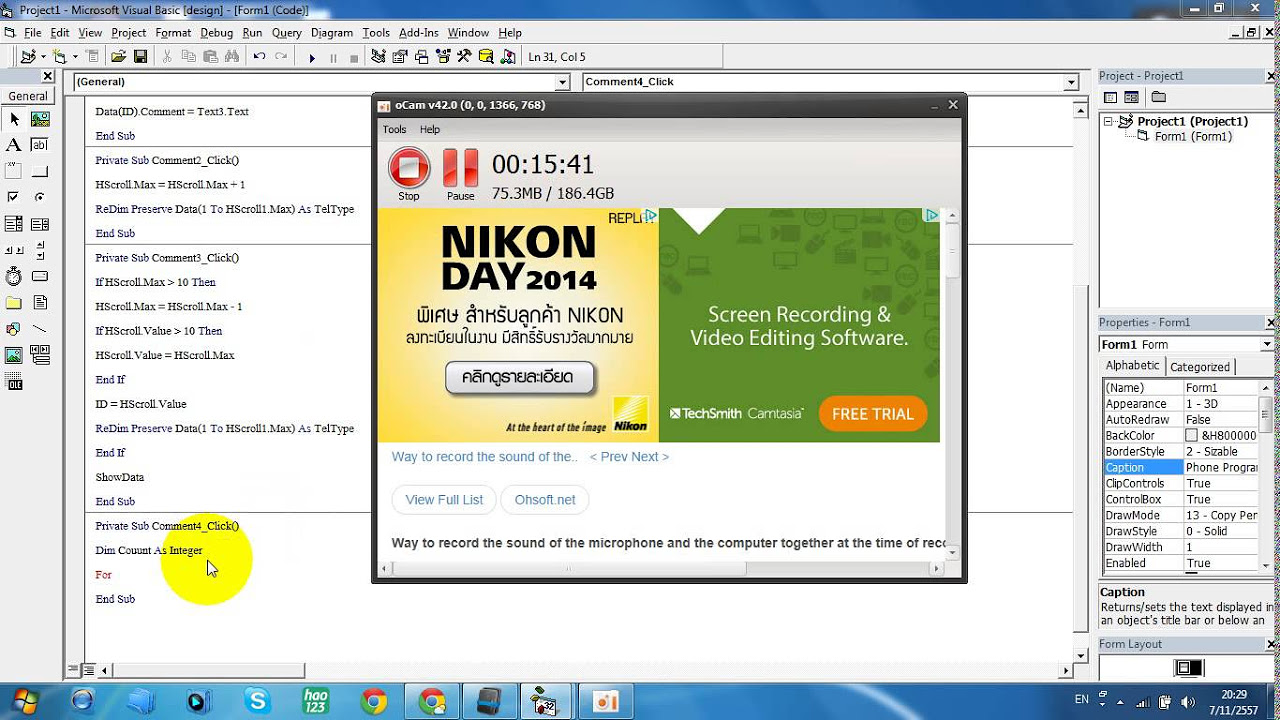Select the ComboBox control tool
The width and height of the screenshot is (1280, 720).
14,224
